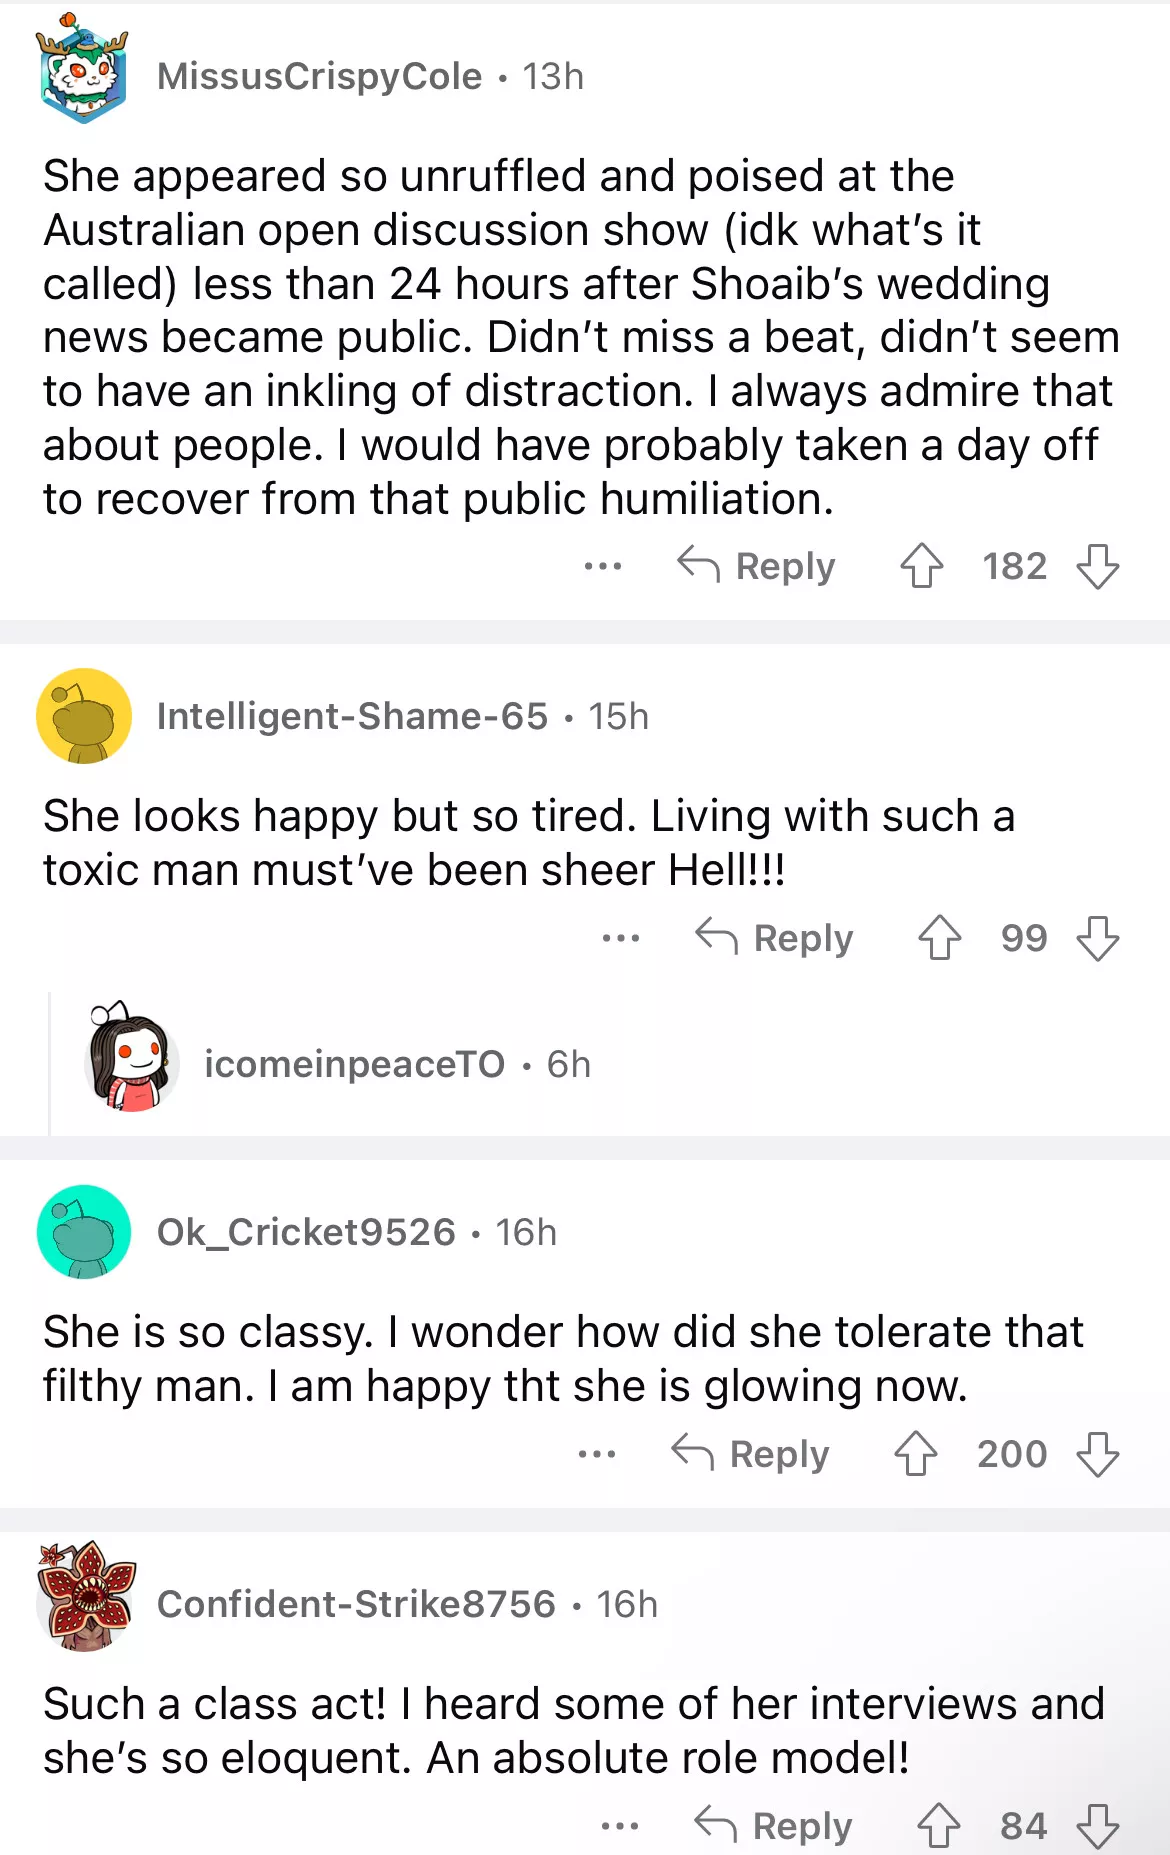The width and height of the screenshot is (1170, 1855).
Task: Upvote Ok_Cricket9526's comment
Action: click(x=915, y=1454)
